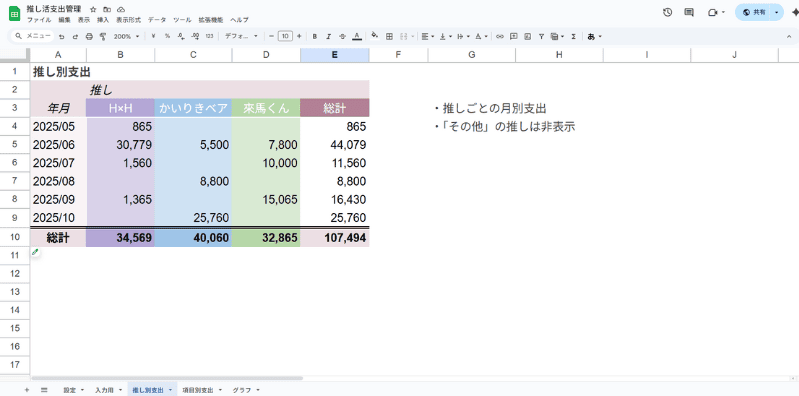Open the 200% zoom dropdown
Screen dimensions: 799x396
pyautogui.click(x=126, y=36)
